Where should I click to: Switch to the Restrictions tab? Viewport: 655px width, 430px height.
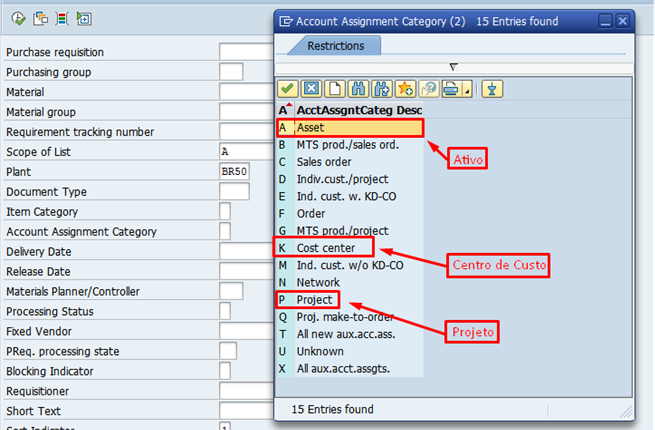pos(335,46)
